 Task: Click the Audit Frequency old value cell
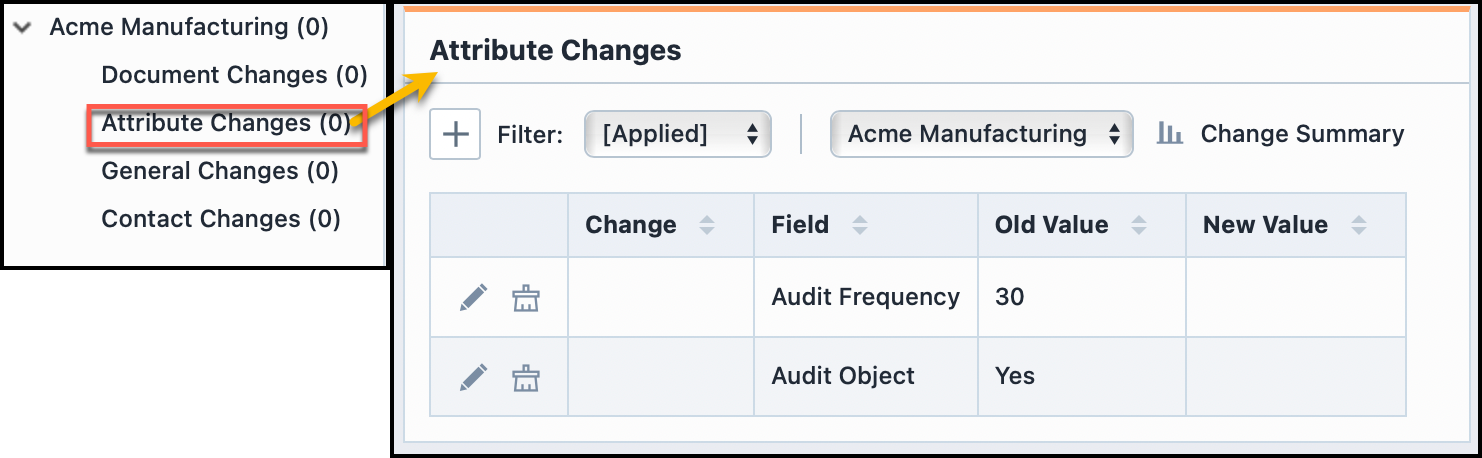tap(1081, 297)
